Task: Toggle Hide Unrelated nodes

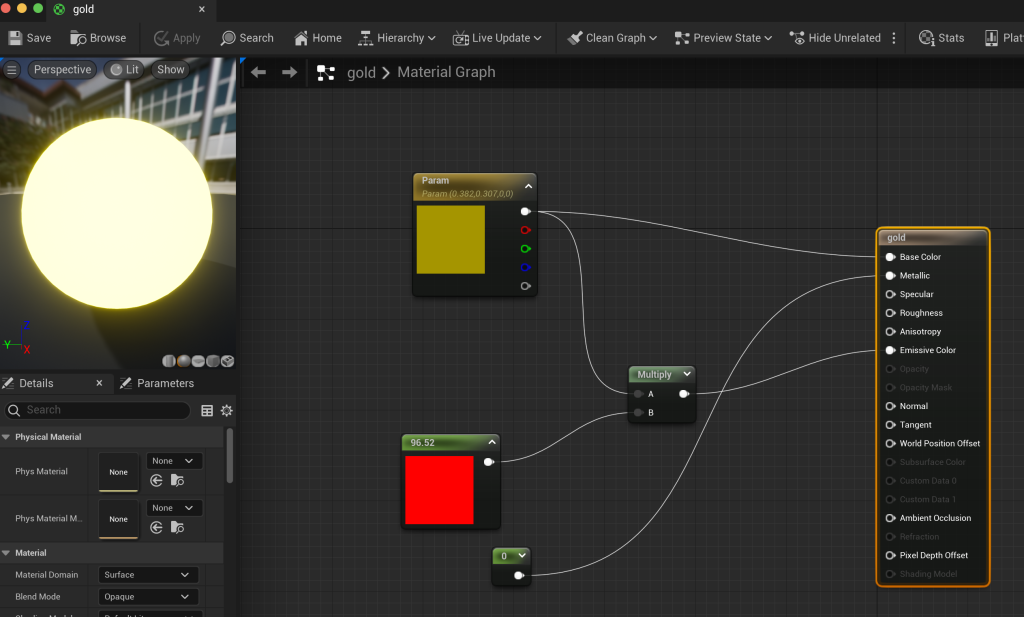Action: 835,38
